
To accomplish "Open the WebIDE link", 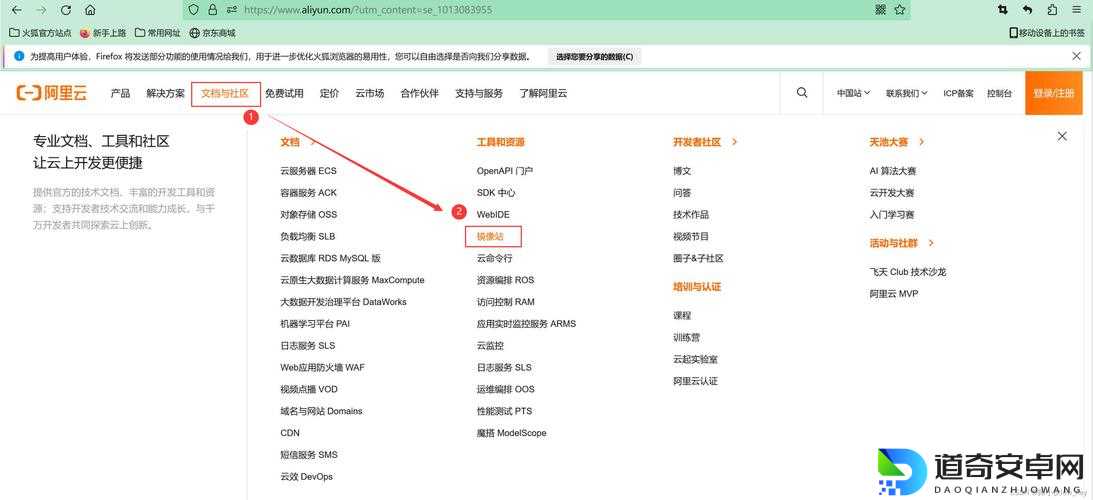I will [x=494, y=214].
